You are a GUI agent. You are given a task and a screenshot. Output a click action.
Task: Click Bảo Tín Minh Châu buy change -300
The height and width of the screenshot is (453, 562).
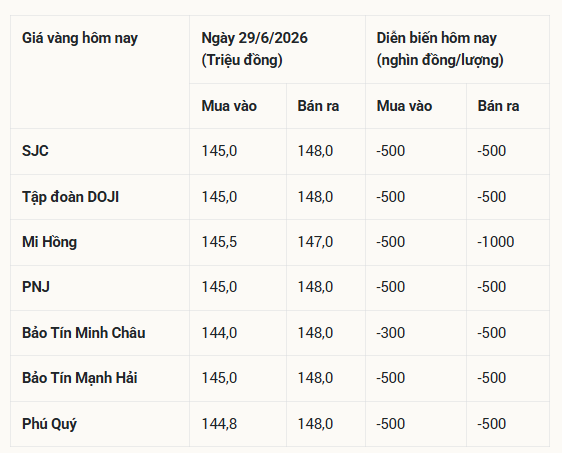tap(390, 333)
